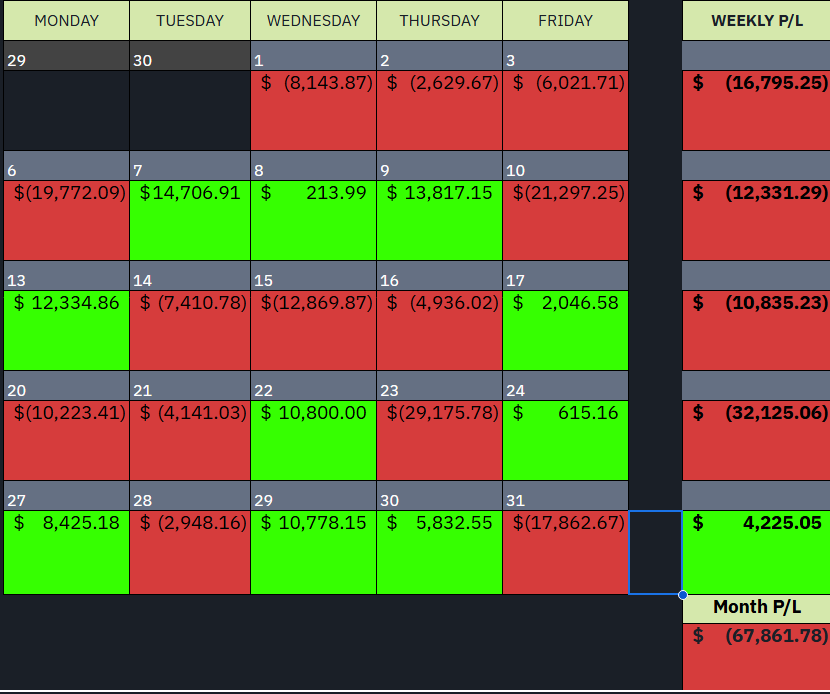The height and width of the screenshot is (694, 830).
Task: Select the date cell labeled 13
Action: [66, 276]
